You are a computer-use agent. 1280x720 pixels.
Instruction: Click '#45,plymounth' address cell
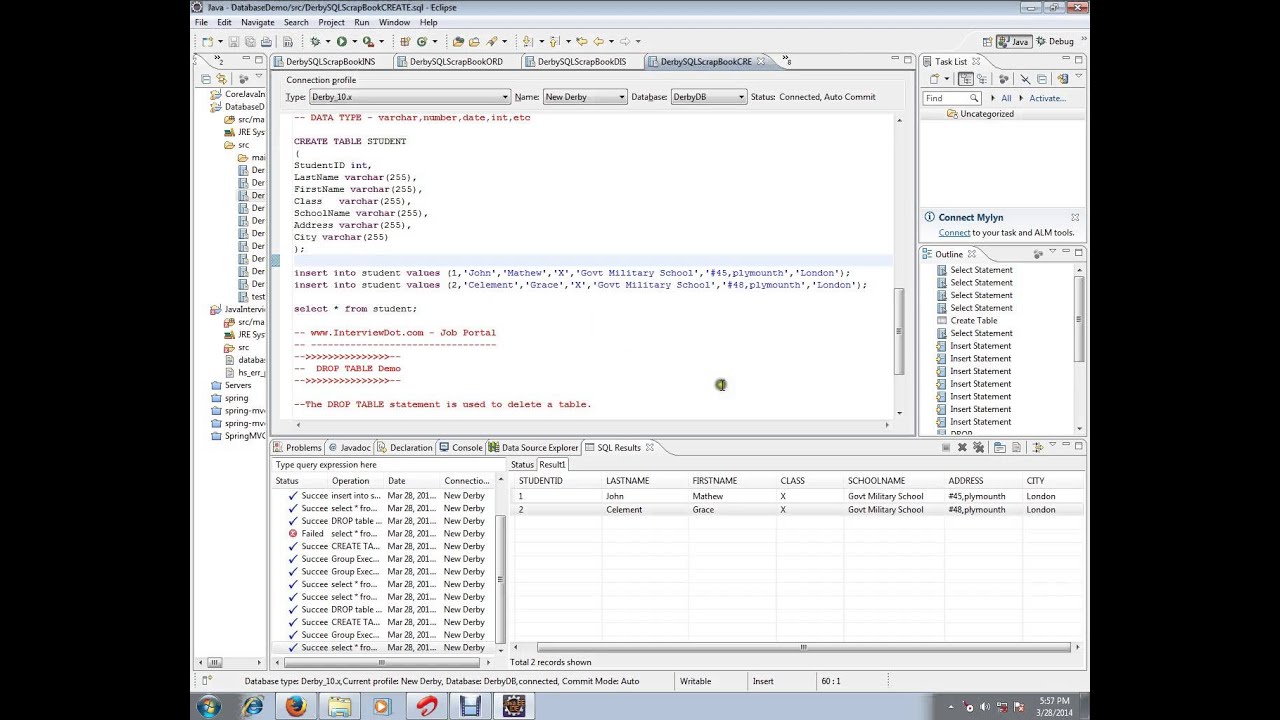(x=977, y=496)
